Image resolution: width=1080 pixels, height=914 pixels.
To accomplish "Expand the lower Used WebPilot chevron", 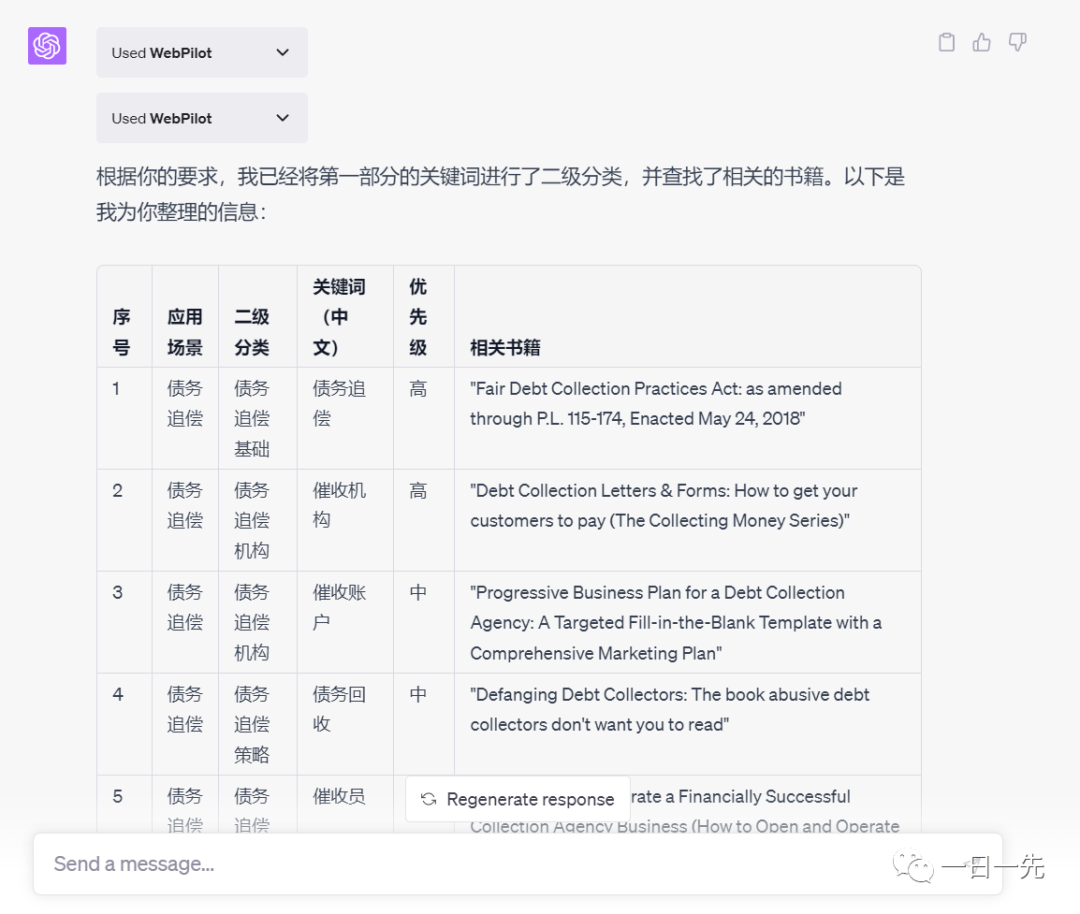I will [283, 118].
